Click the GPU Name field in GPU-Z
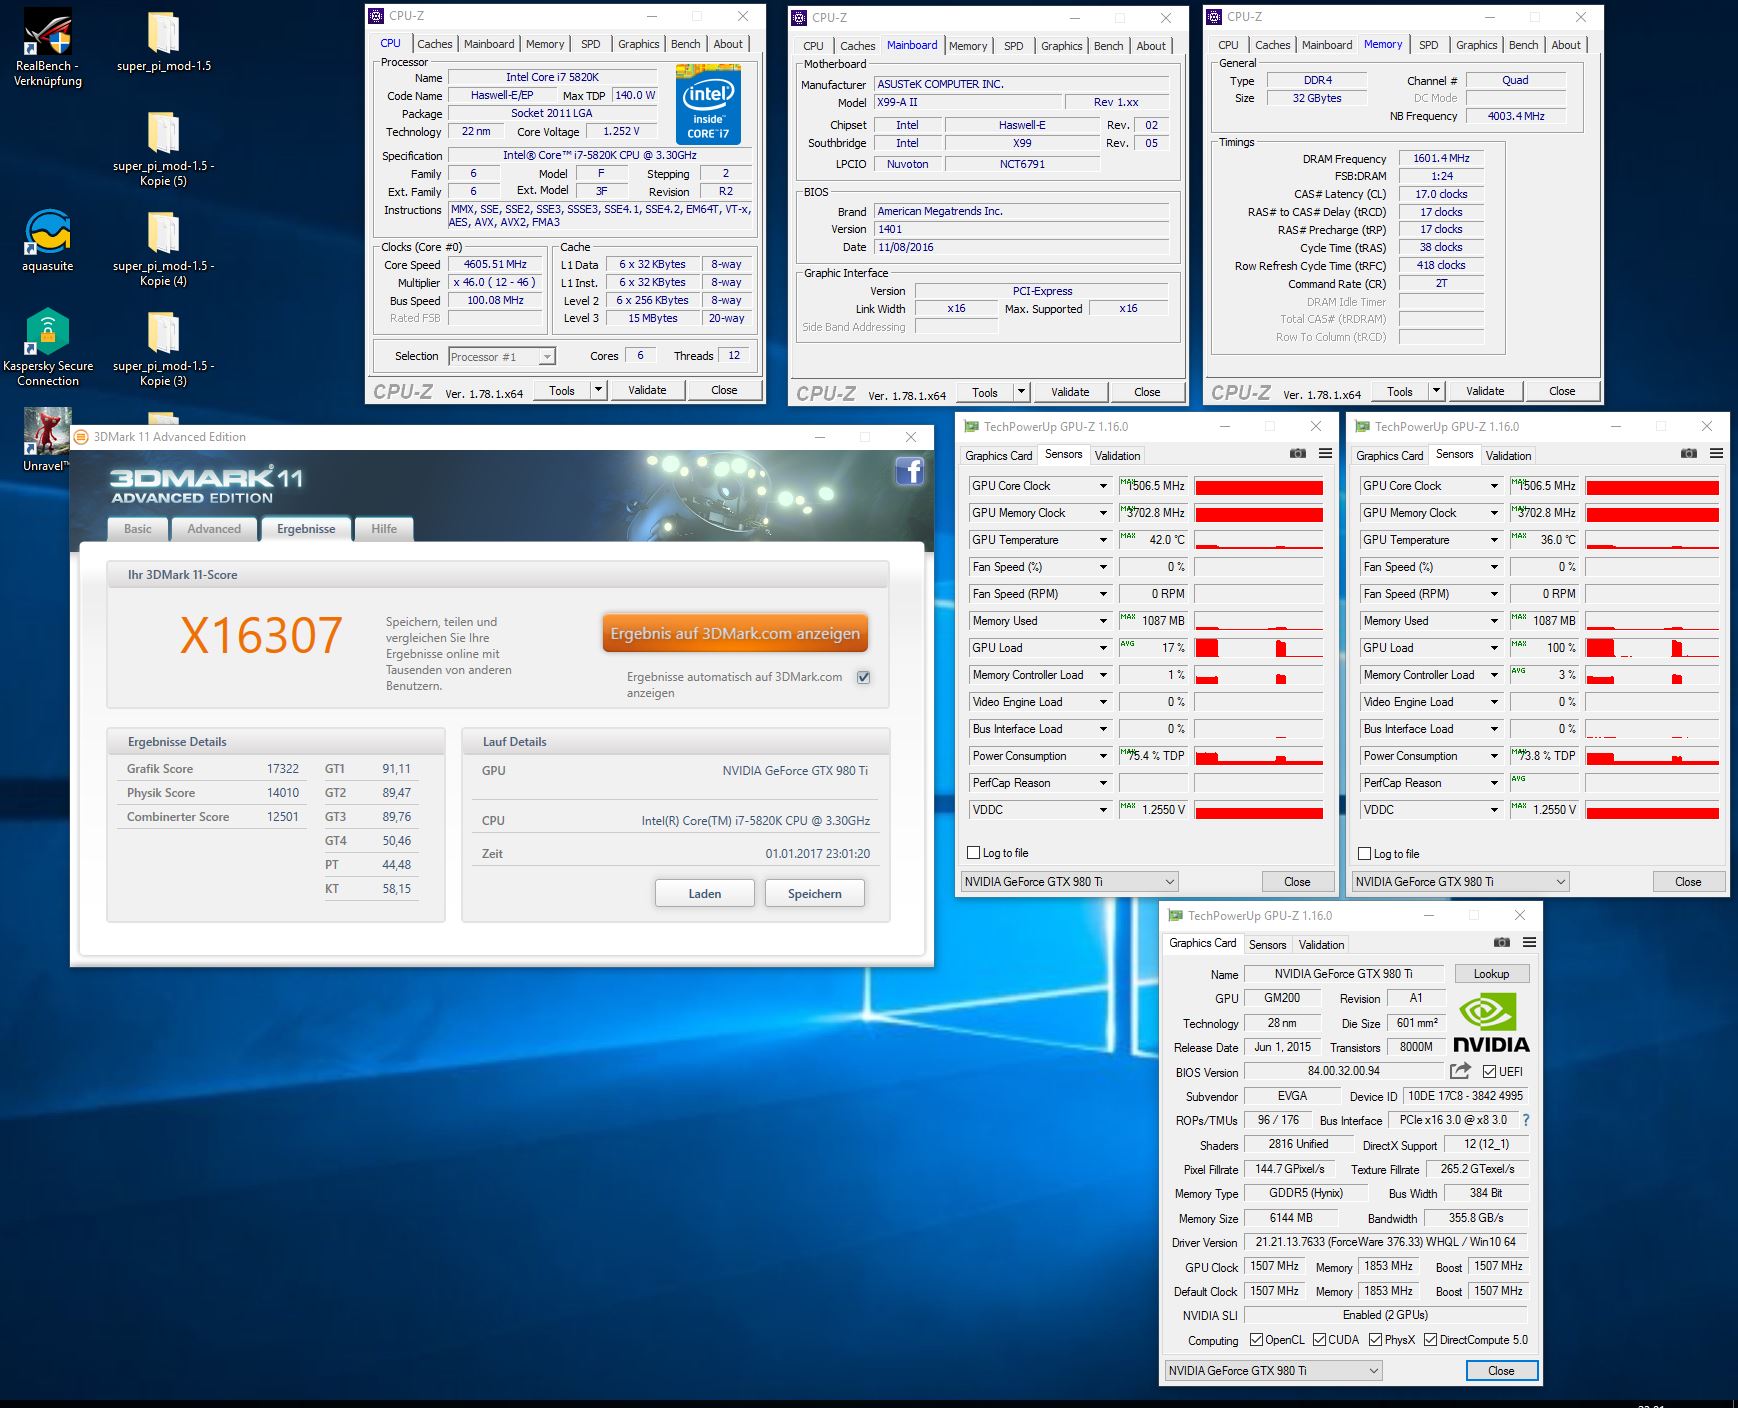 [x=1343, y=974]
